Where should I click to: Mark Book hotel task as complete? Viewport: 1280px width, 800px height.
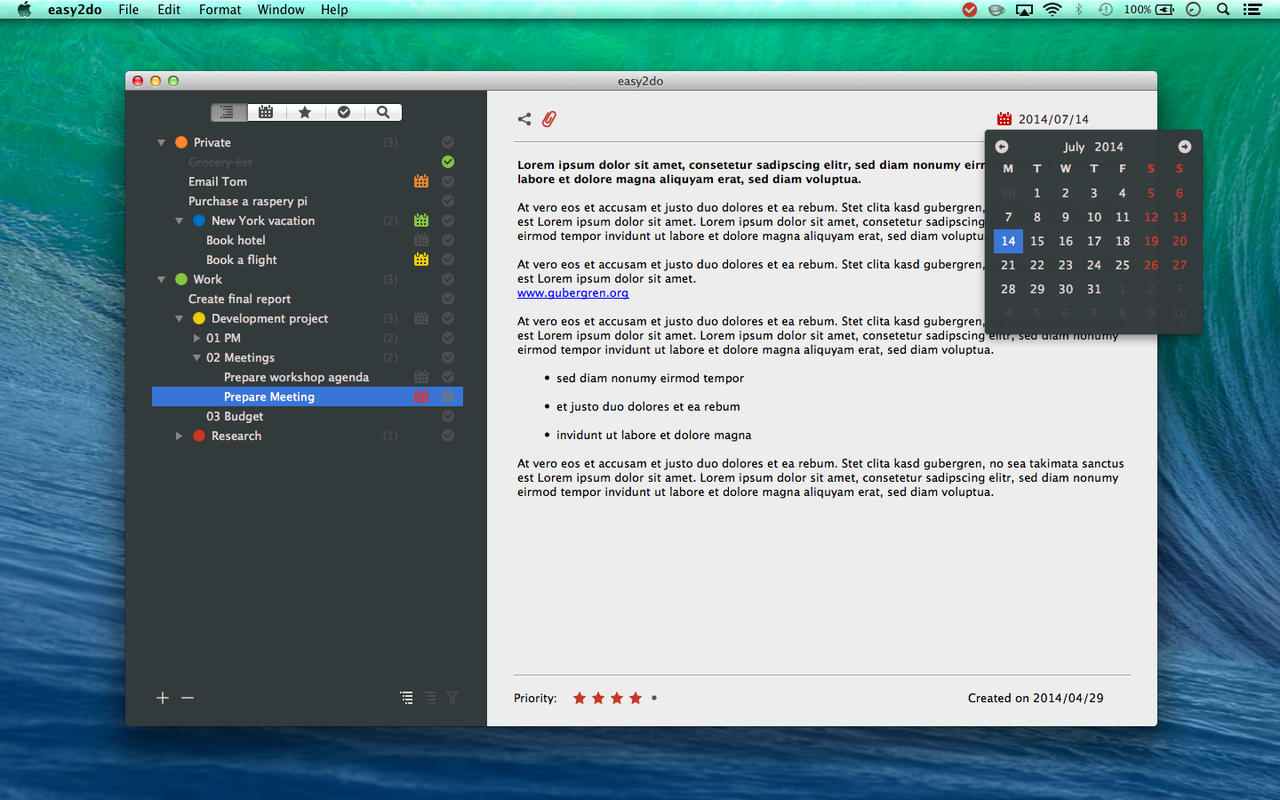pyautogui.click(x=448, y=240)
